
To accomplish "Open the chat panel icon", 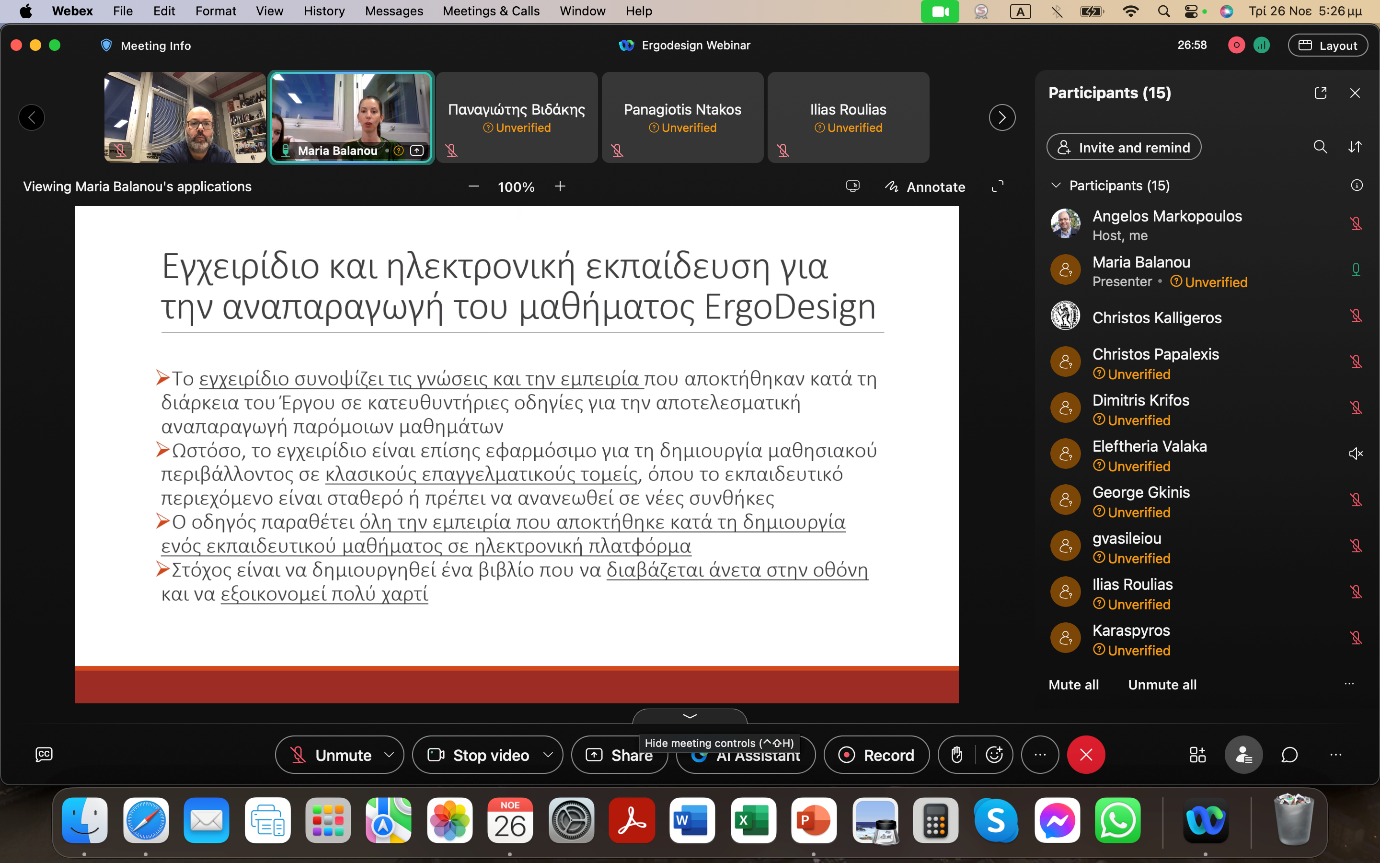I will coord(1290,755).
